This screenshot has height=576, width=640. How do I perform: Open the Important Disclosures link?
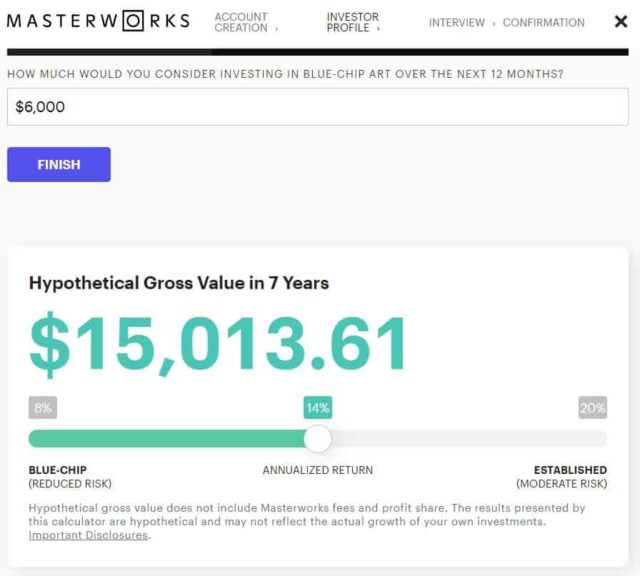[x=88, y=535]
